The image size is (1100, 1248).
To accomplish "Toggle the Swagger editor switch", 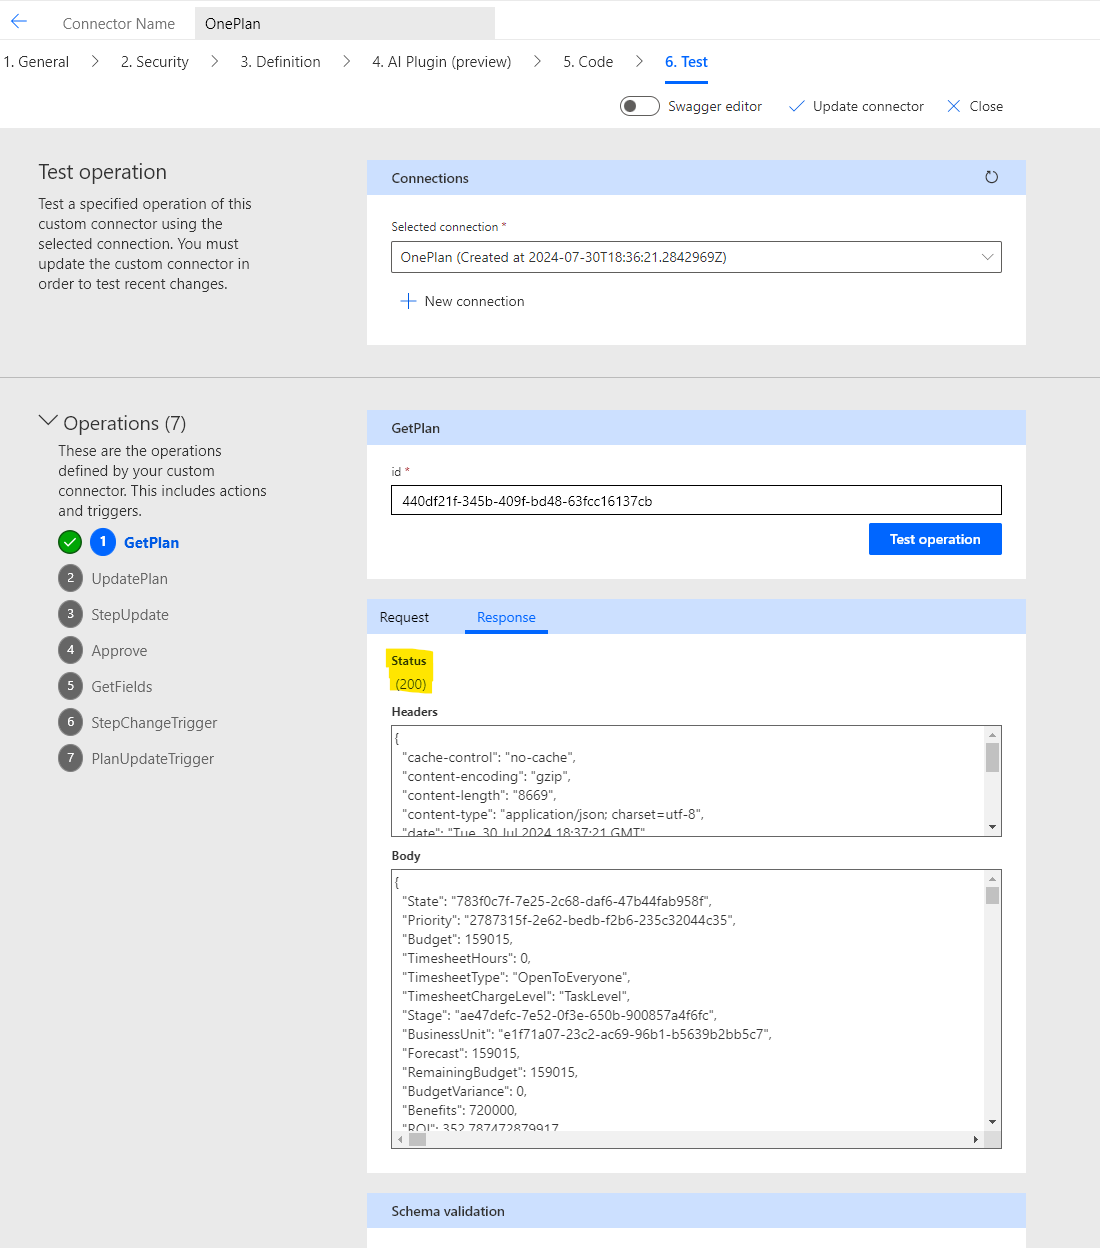I will 640,106.
